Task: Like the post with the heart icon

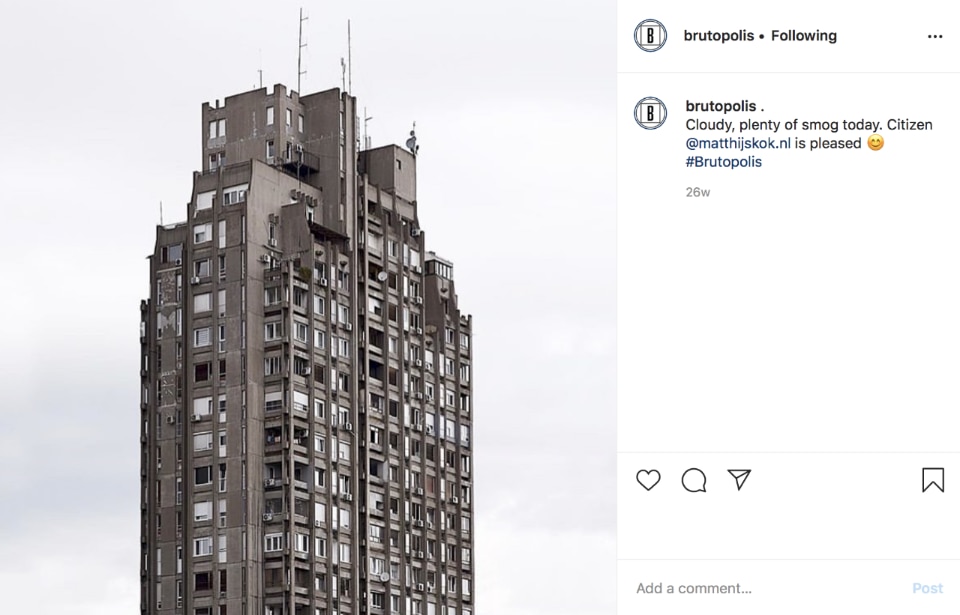Action: (648, 480)
